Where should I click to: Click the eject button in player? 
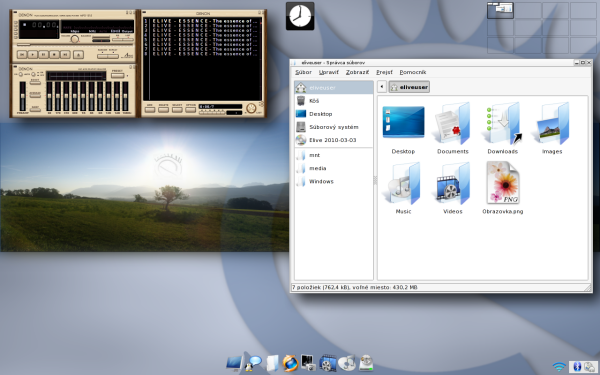click(x=78, y=54)
